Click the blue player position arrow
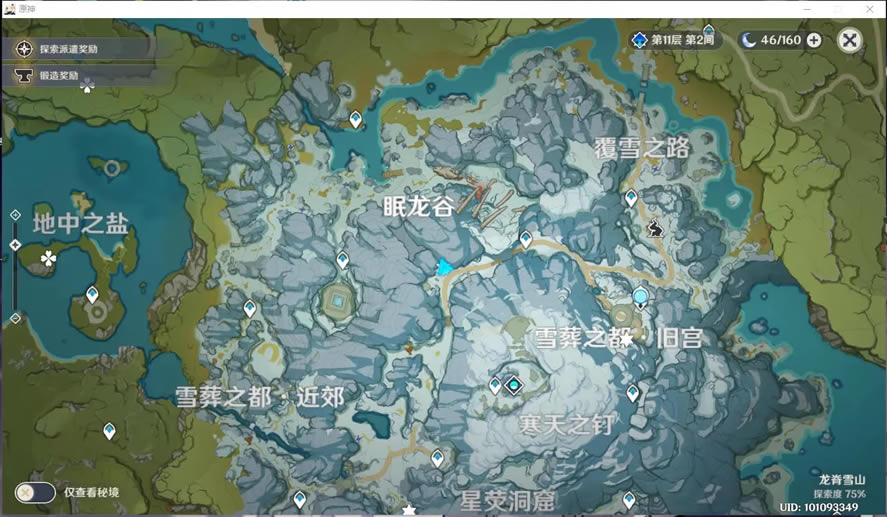This screenshot has width=887, height=517. click(444, 267)
